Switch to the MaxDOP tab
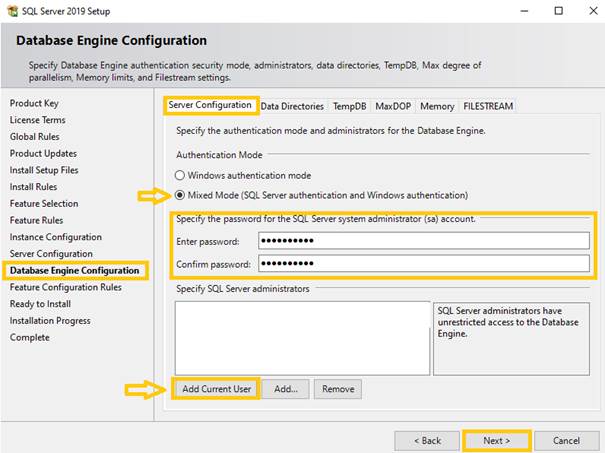Viewport: 605px width, 453px height. tap(393, 106)
